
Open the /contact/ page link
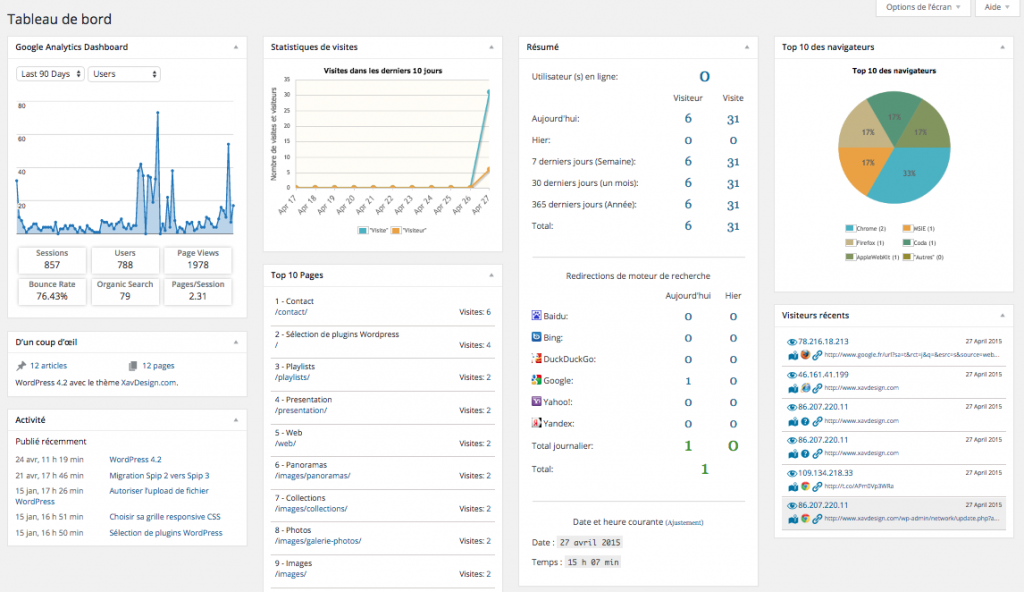[x=291, y=312]
